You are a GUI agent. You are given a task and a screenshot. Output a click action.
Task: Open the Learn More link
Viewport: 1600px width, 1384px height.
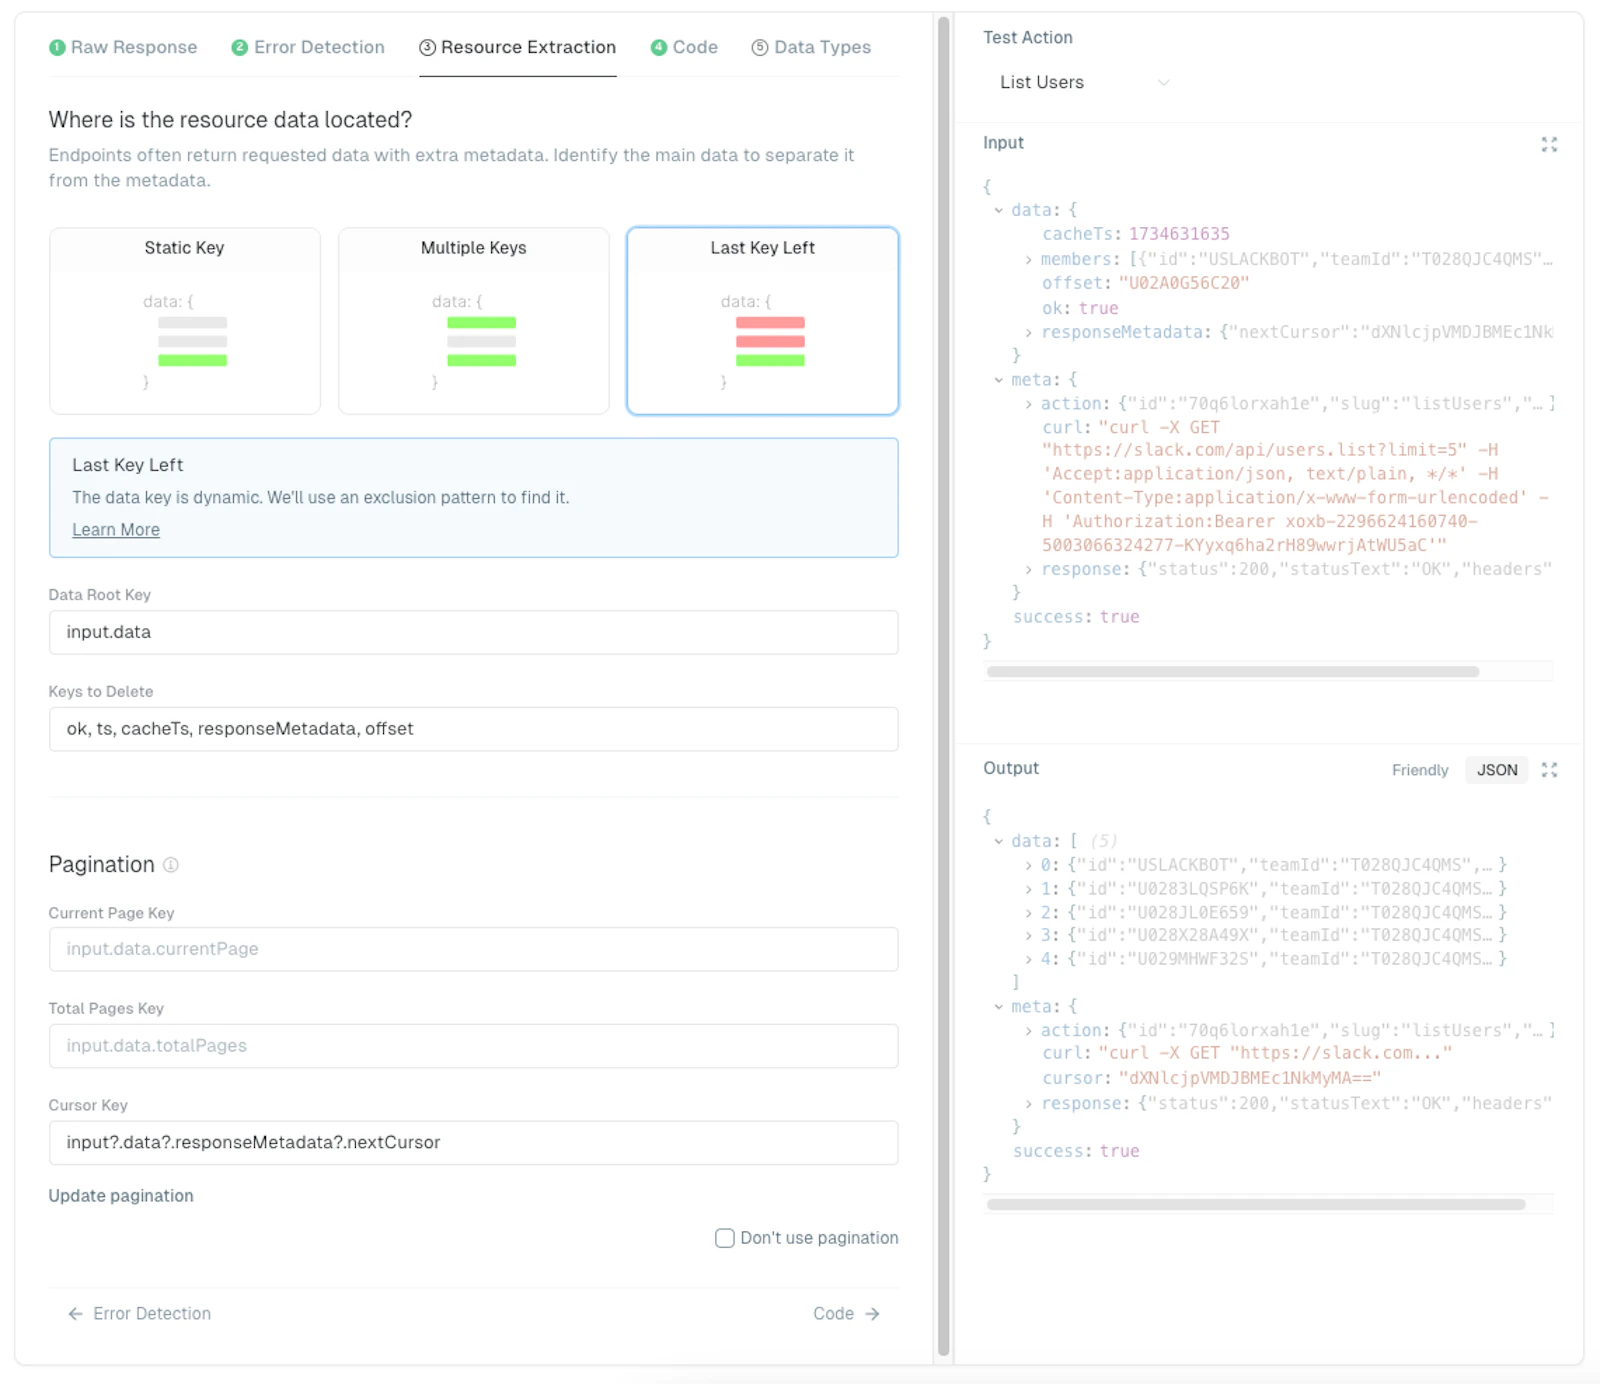[116, 530]
